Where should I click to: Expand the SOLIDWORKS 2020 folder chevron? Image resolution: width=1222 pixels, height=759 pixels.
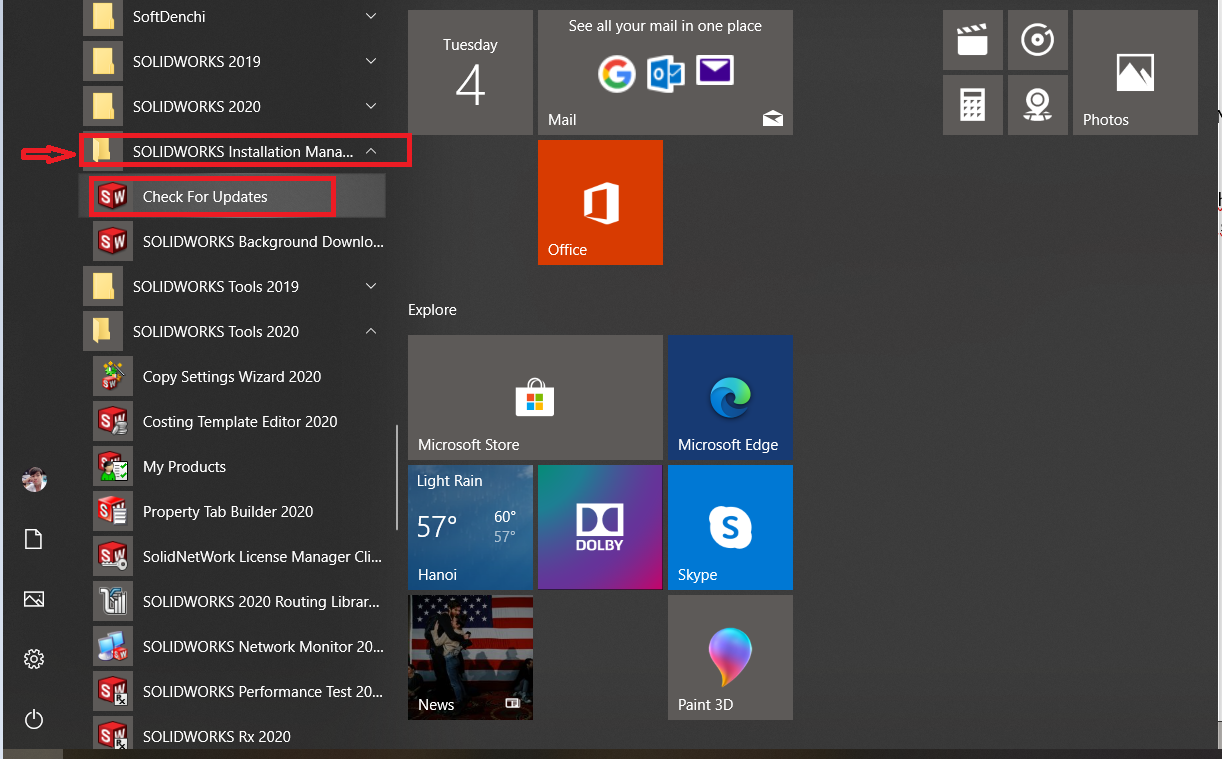(x=371, y=106)
